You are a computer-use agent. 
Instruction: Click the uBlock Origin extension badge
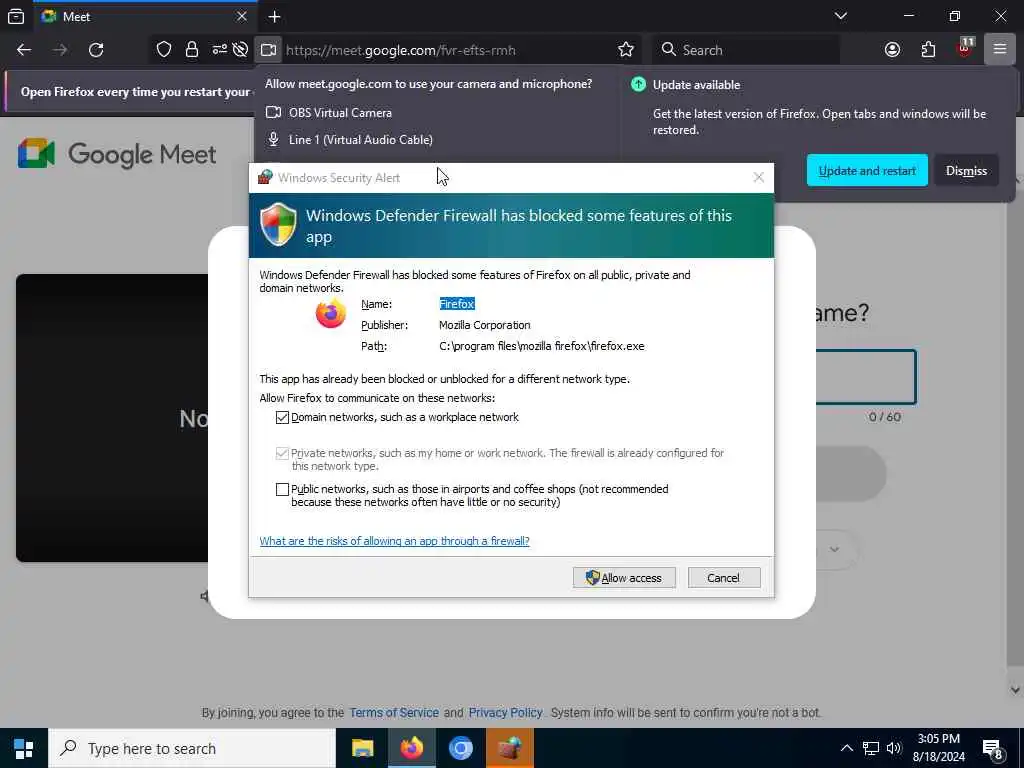(x=965, y=48)
